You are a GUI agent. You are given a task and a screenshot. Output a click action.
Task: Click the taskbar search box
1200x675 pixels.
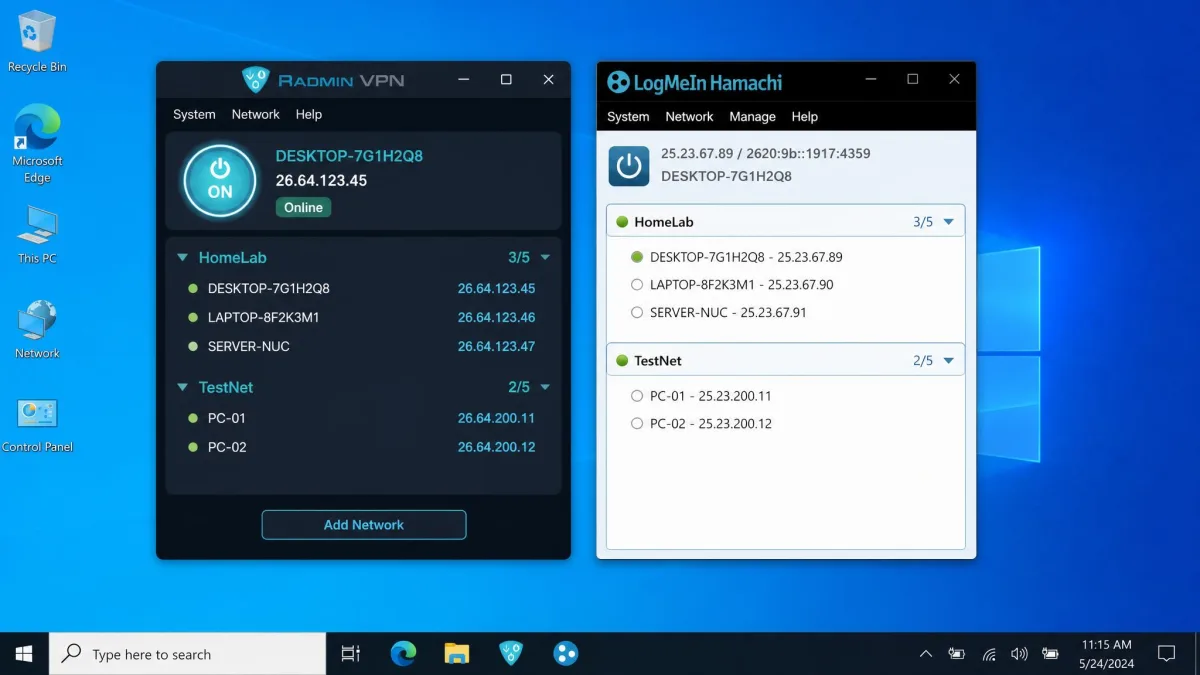click(187, 654)
